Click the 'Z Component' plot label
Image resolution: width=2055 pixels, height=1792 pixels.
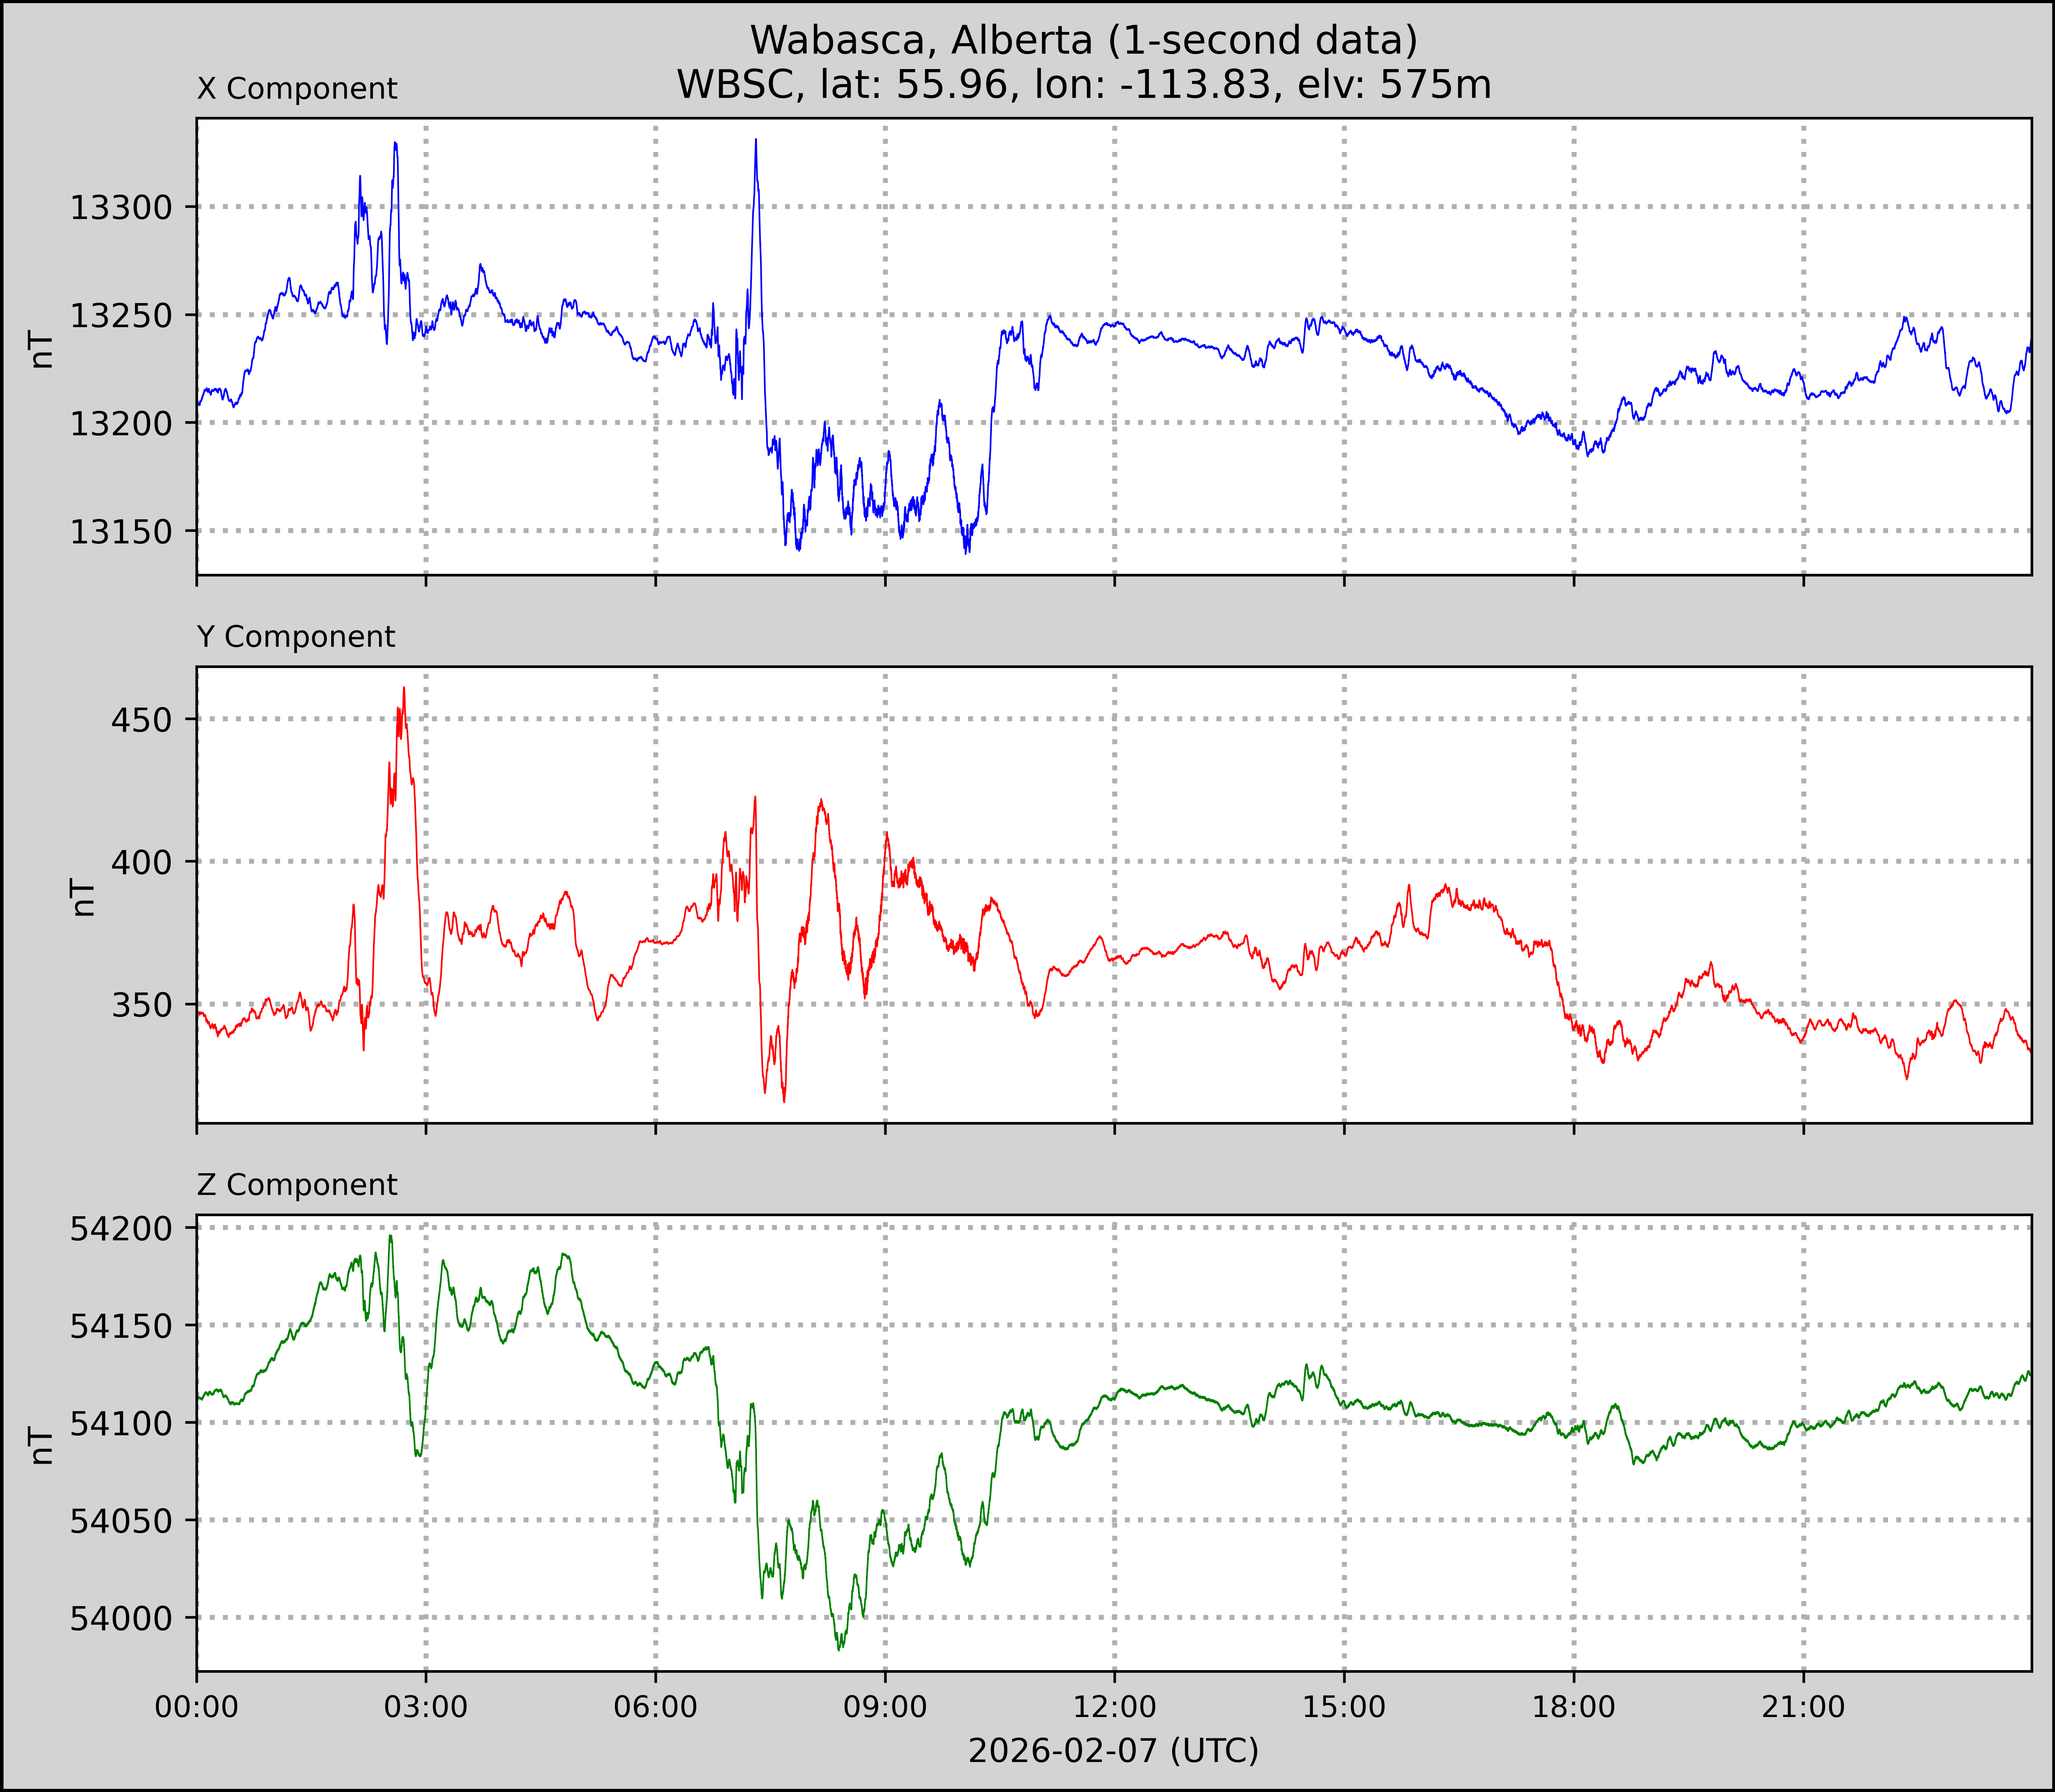pos(297,1185)
